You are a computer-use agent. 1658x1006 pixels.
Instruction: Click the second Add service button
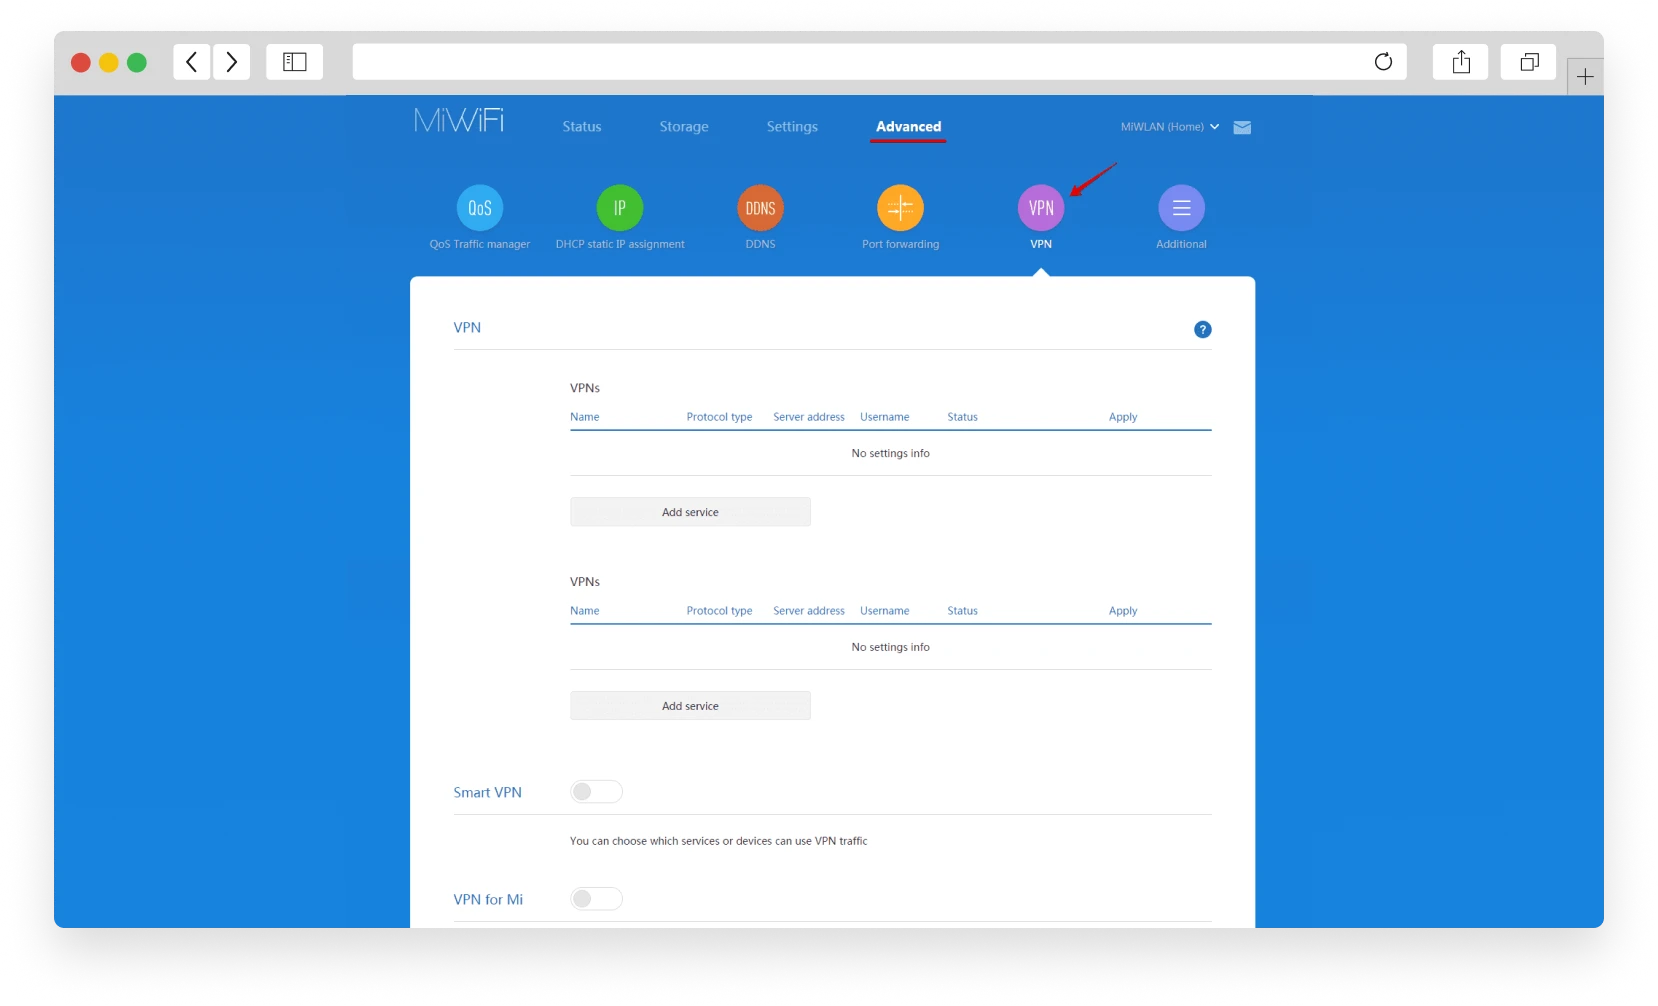[690, 706]
